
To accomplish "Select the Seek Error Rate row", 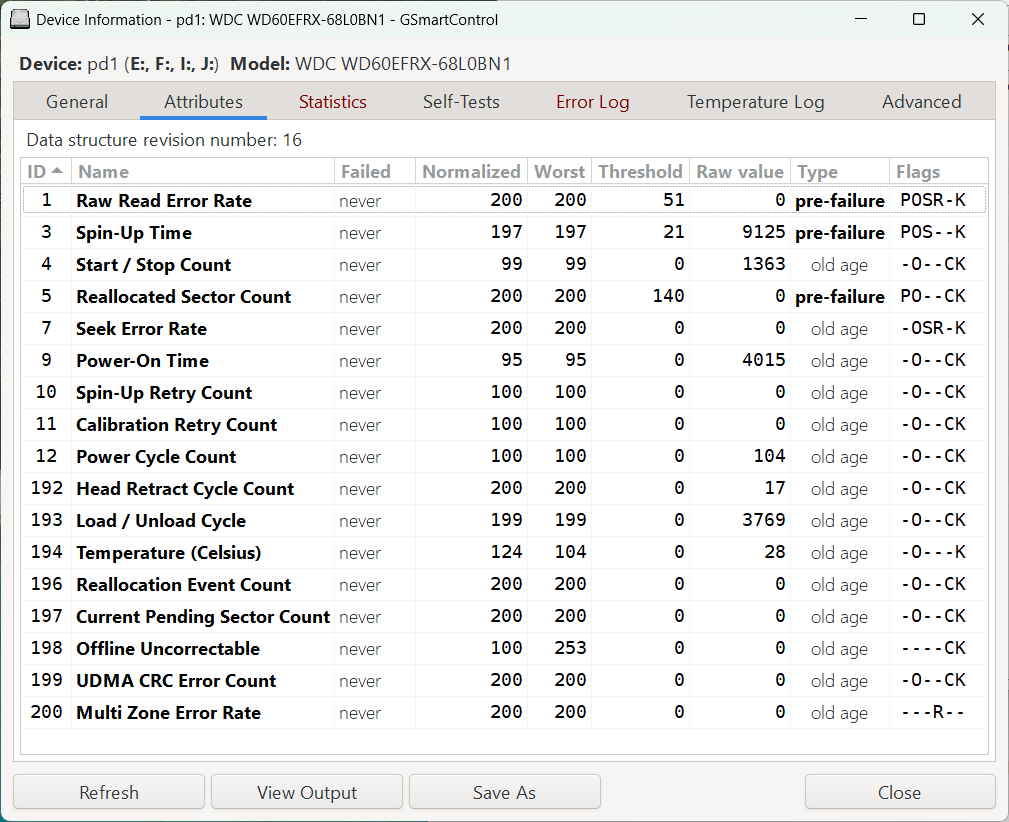I will 504,328.
